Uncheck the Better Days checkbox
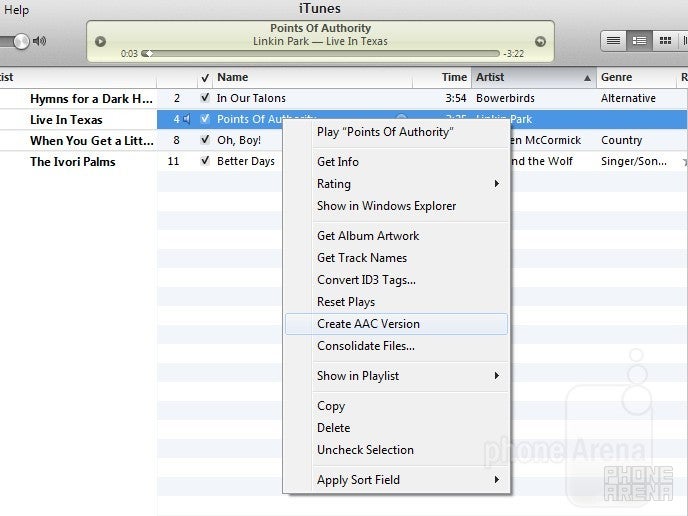 tap(205, 161)
